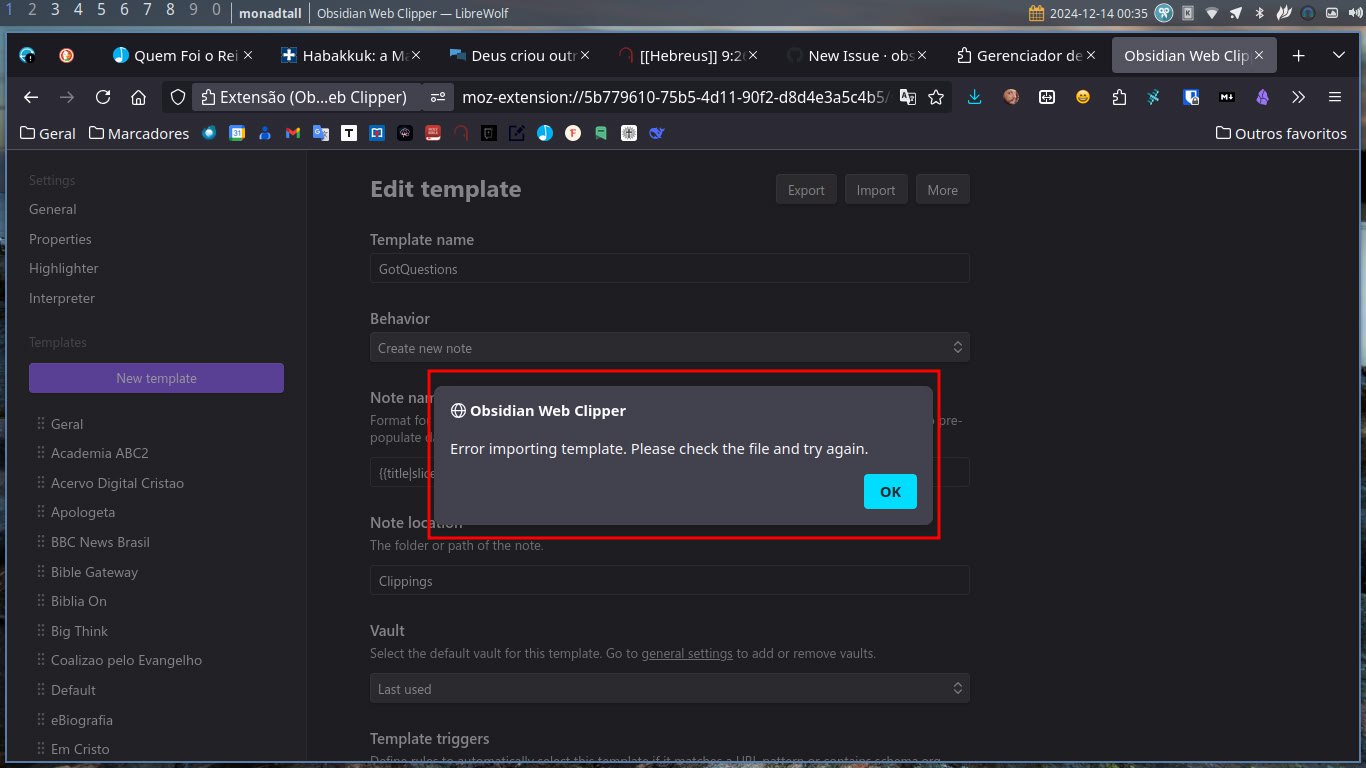This screenshot has height=768, width=1366.
Task: Go back with browser back arrow
Action: click(x=31, y=97)
